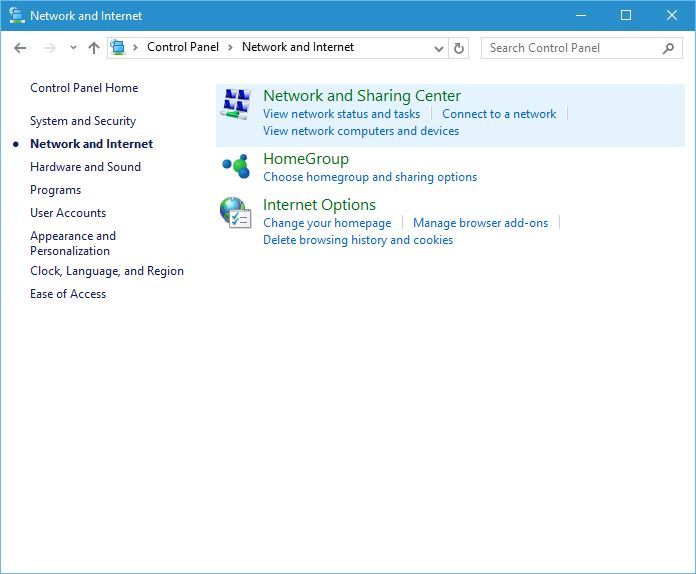Click the HomeGroup icon

point(236,167)
